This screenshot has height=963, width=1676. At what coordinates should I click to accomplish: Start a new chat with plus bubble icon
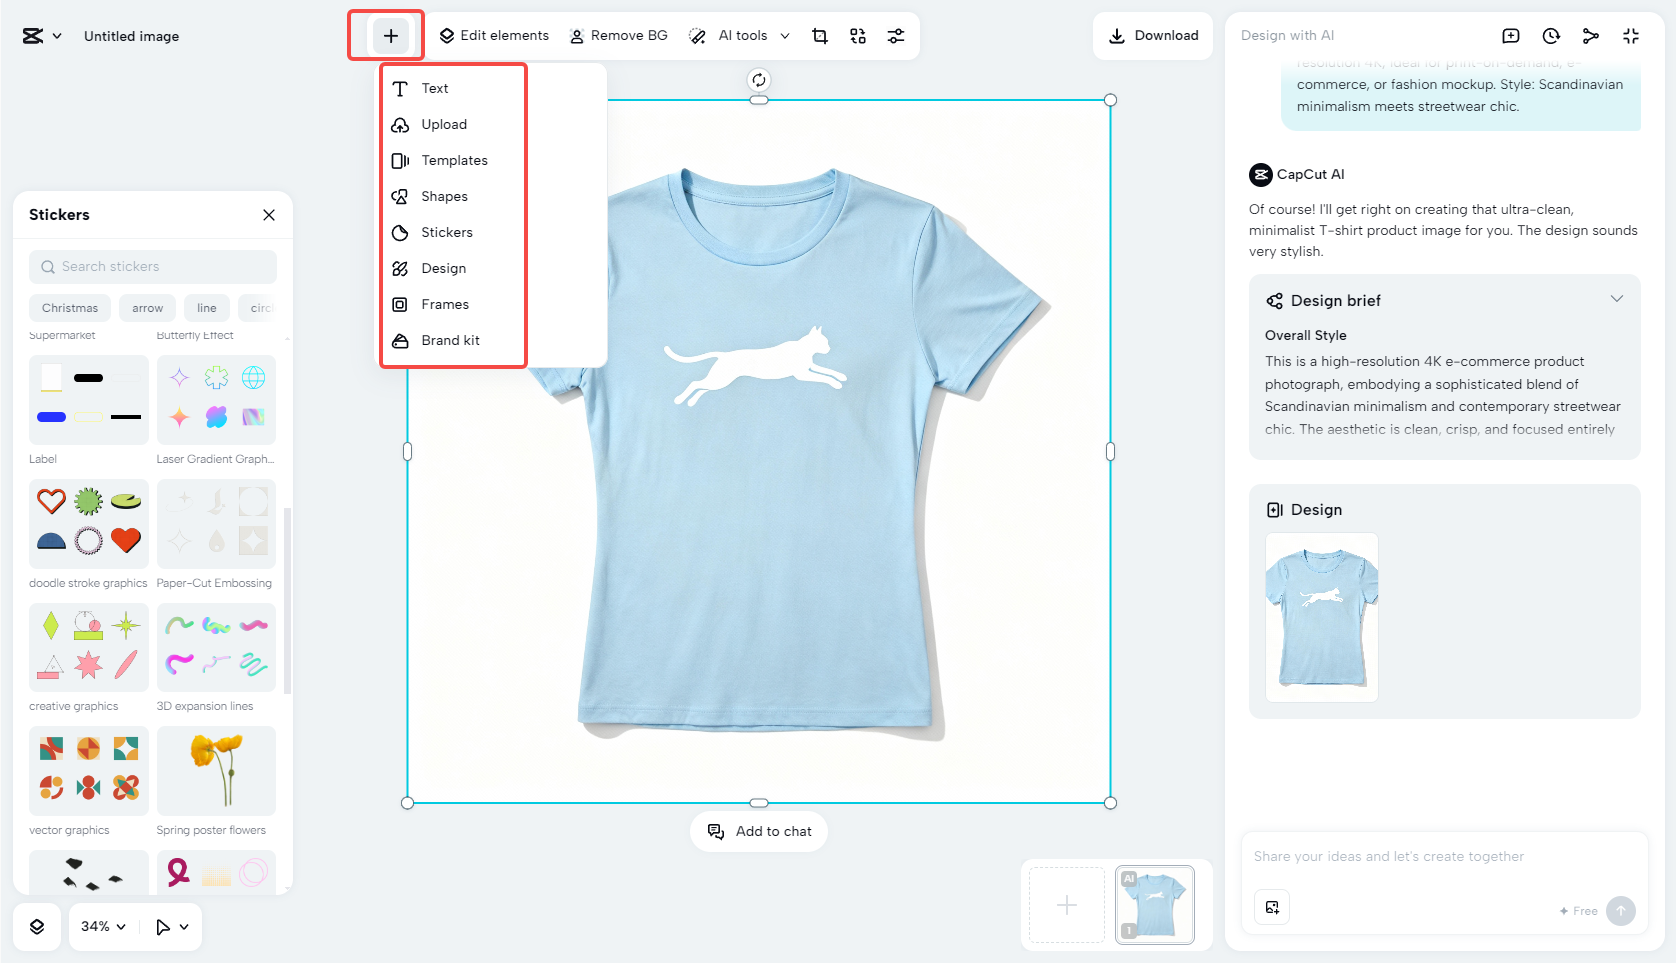pos(1511,36)
